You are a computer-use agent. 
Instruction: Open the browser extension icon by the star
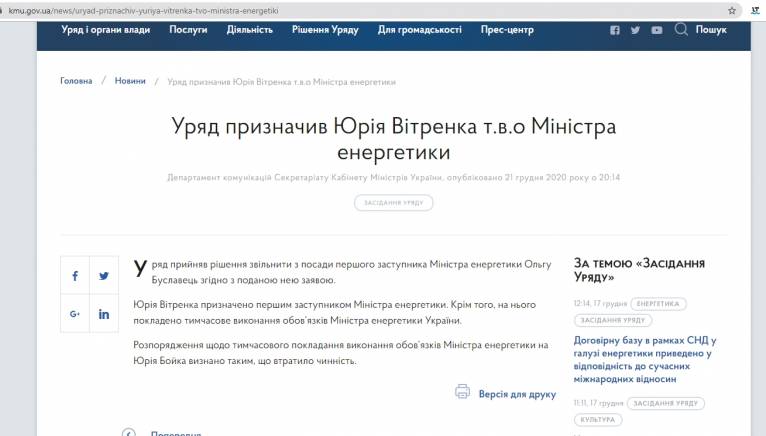755,10
